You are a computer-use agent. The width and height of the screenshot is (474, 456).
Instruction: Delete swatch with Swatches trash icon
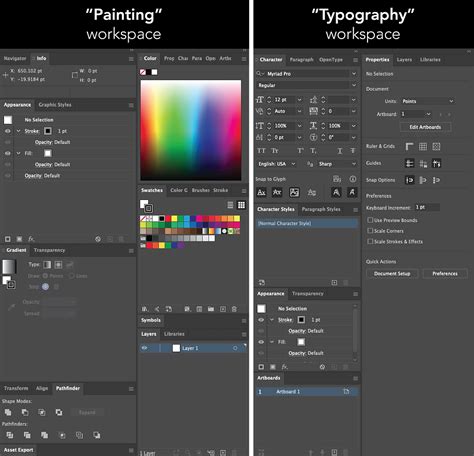(x=234, y=309)
